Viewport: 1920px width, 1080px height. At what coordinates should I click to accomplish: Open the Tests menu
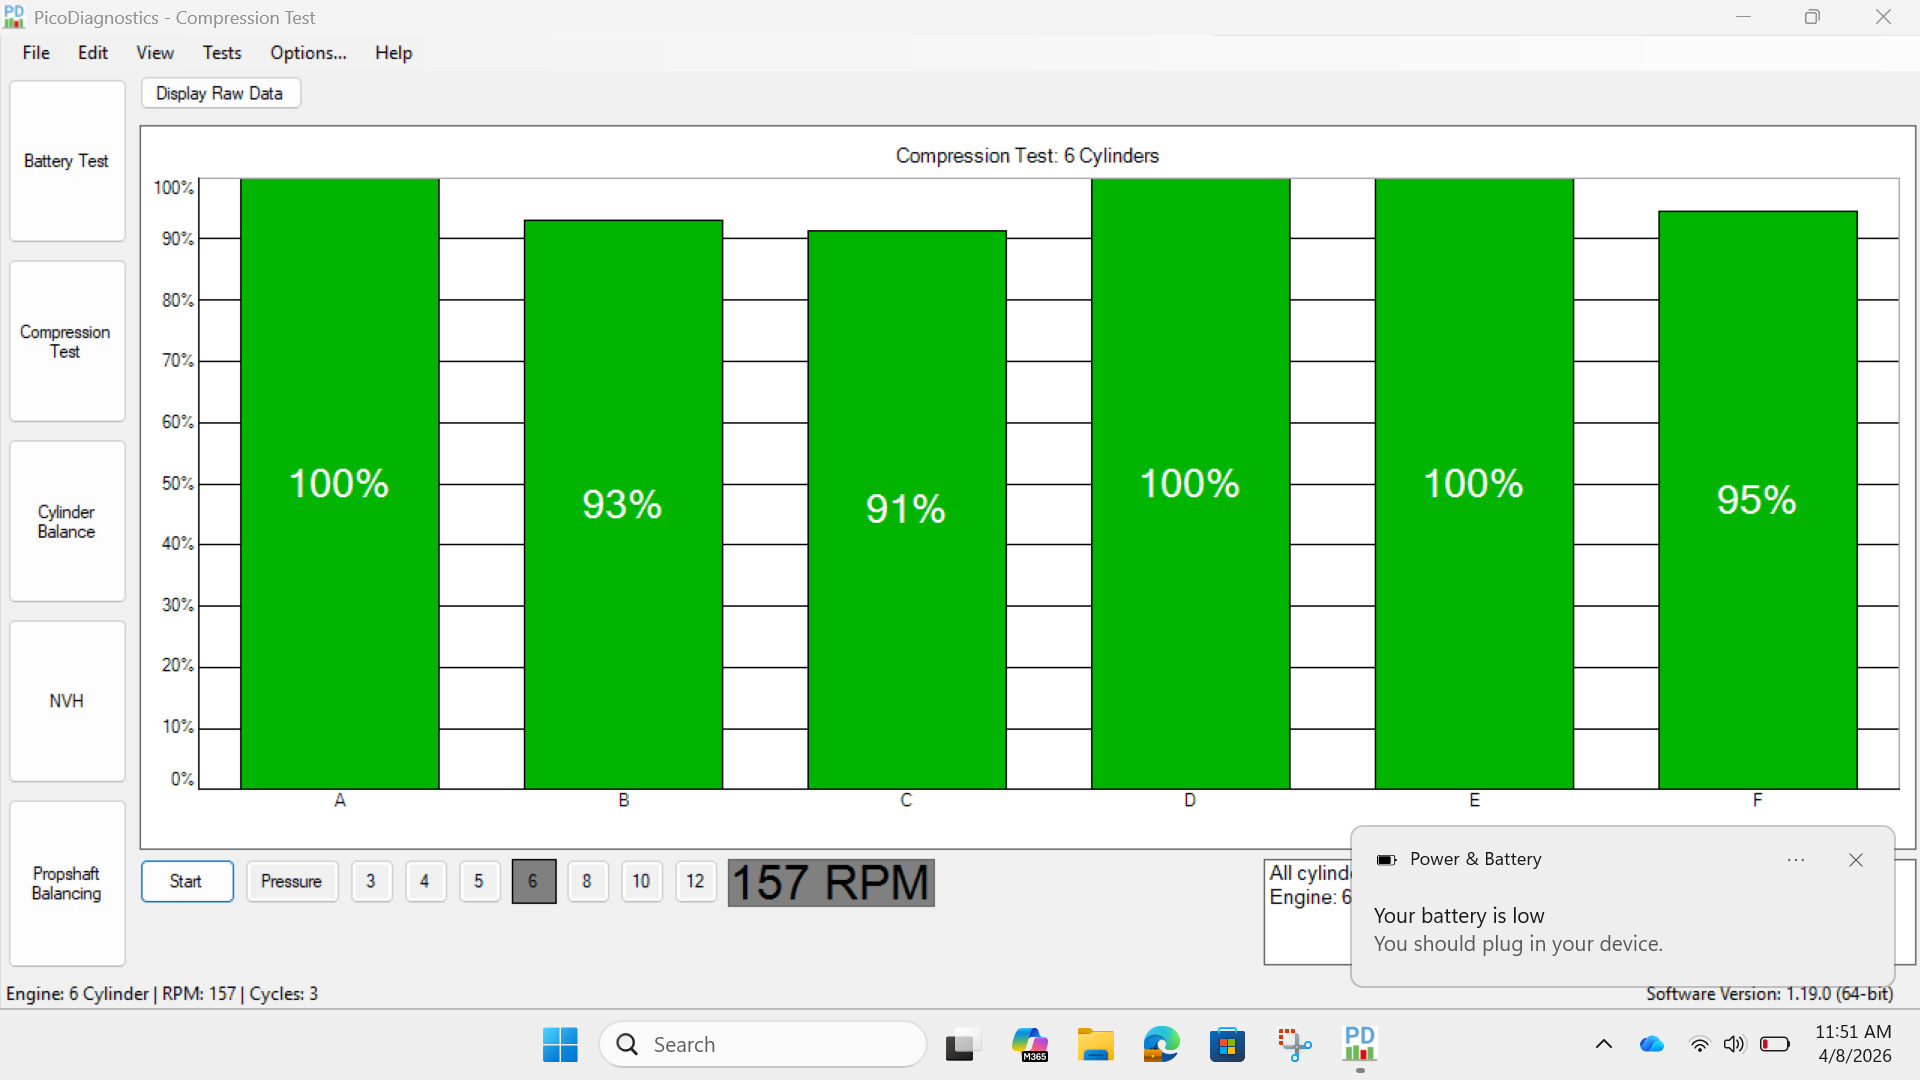222,53
